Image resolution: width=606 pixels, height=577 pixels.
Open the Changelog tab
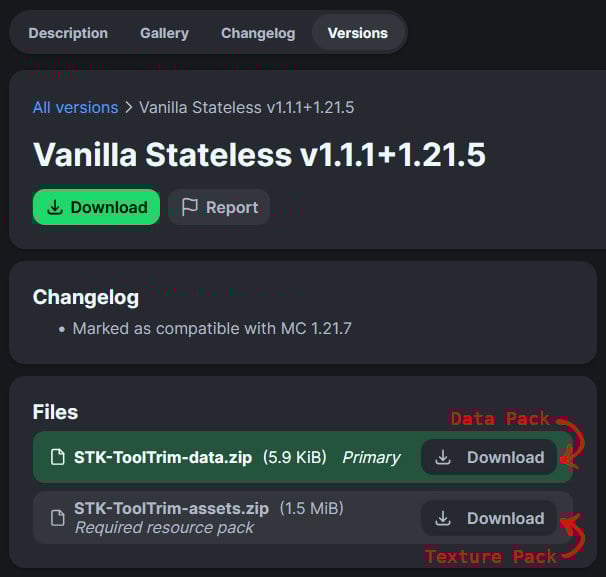pyautogui.click(x=258, y=33)
